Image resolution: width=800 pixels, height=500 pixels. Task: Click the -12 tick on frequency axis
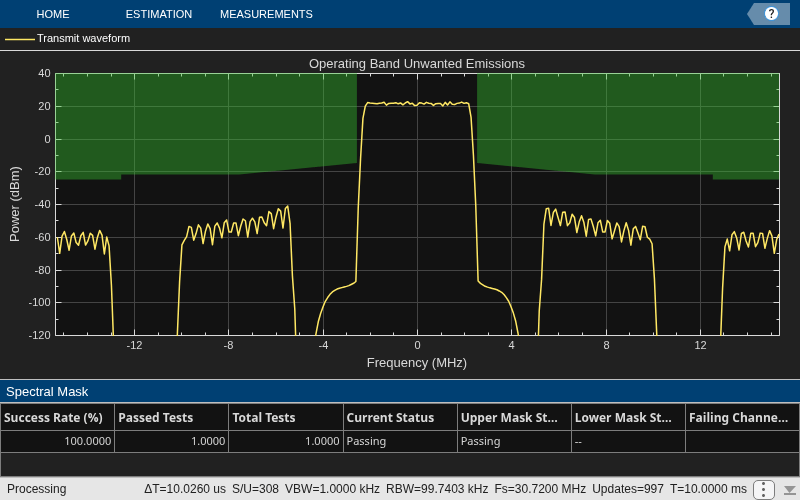pyautogui.click(x=134, y=345)
